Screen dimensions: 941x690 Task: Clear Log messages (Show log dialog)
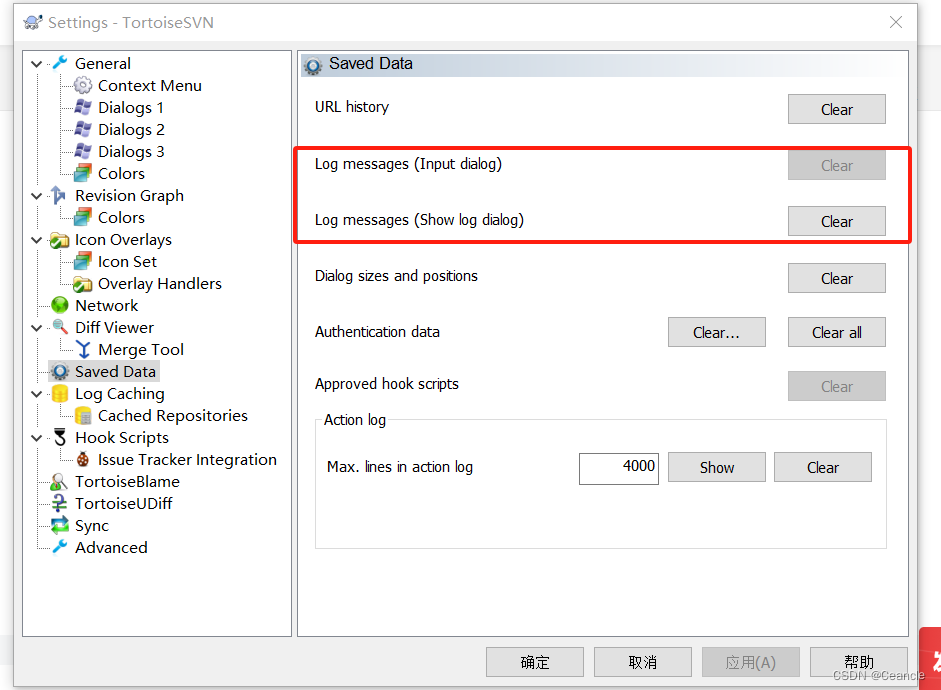(x=837, y=221)
